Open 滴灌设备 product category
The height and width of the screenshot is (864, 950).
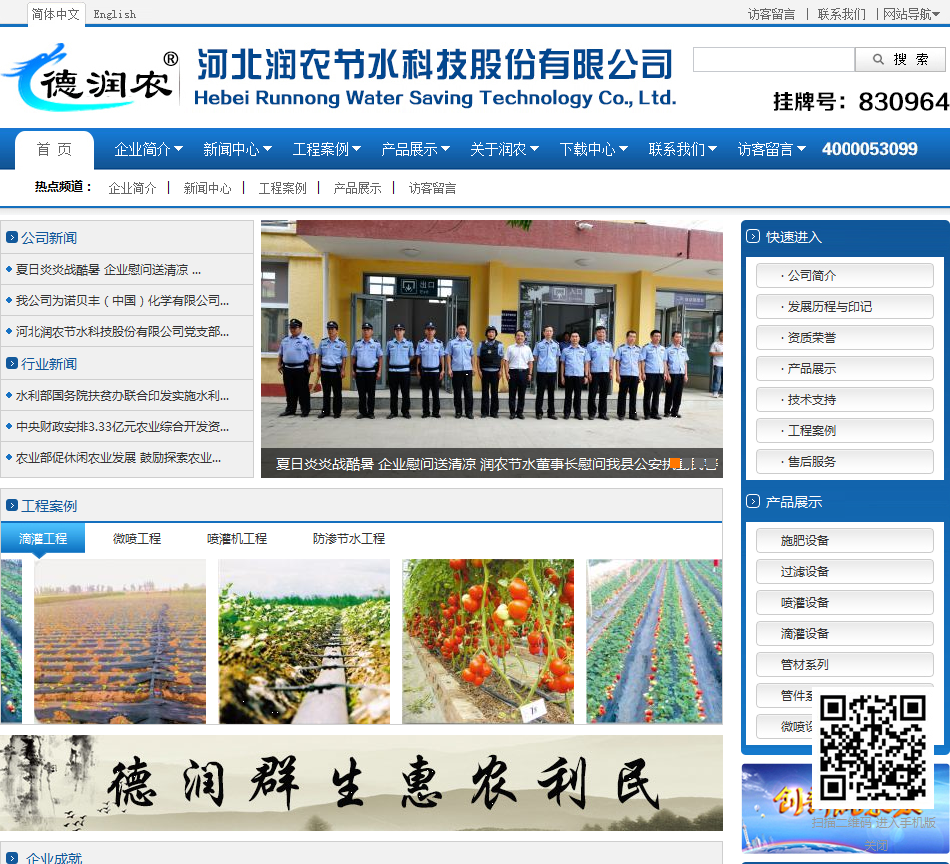coord(845,633)
